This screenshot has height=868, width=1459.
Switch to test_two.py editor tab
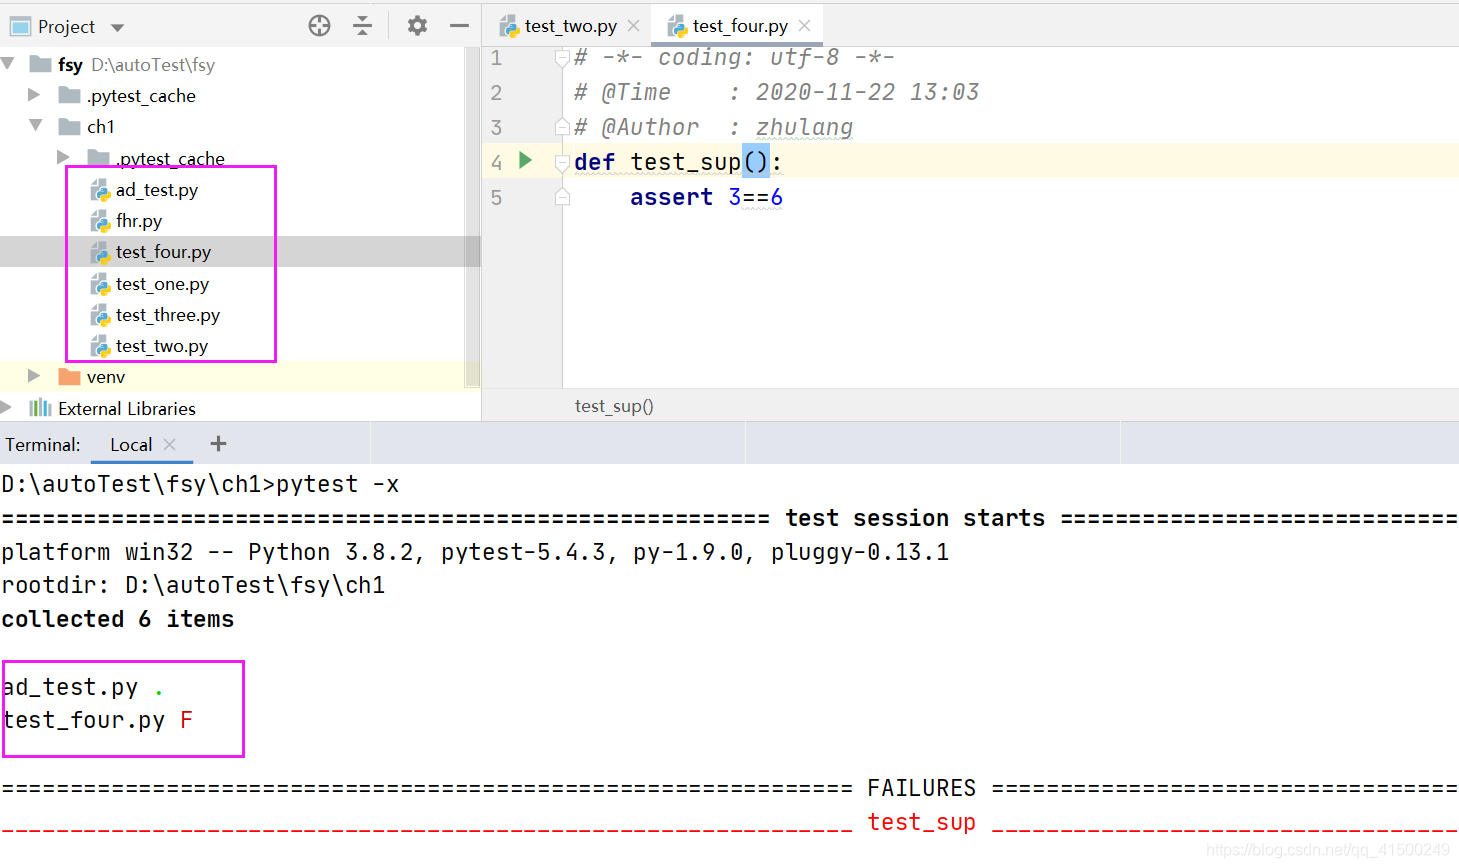tap(570, 26)
